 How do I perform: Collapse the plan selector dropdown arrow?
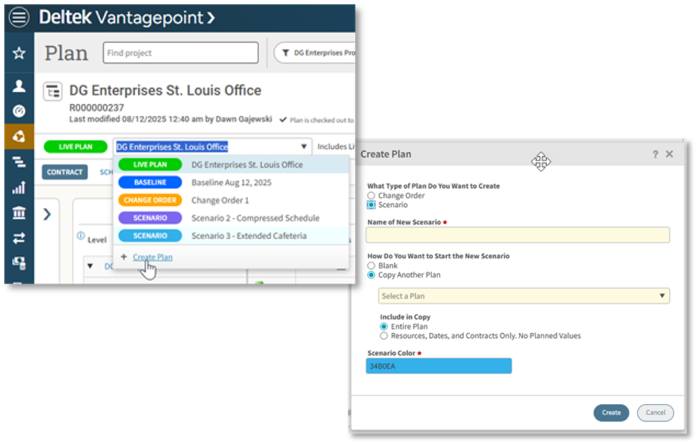pyautogui.click(x=303, y=146)
